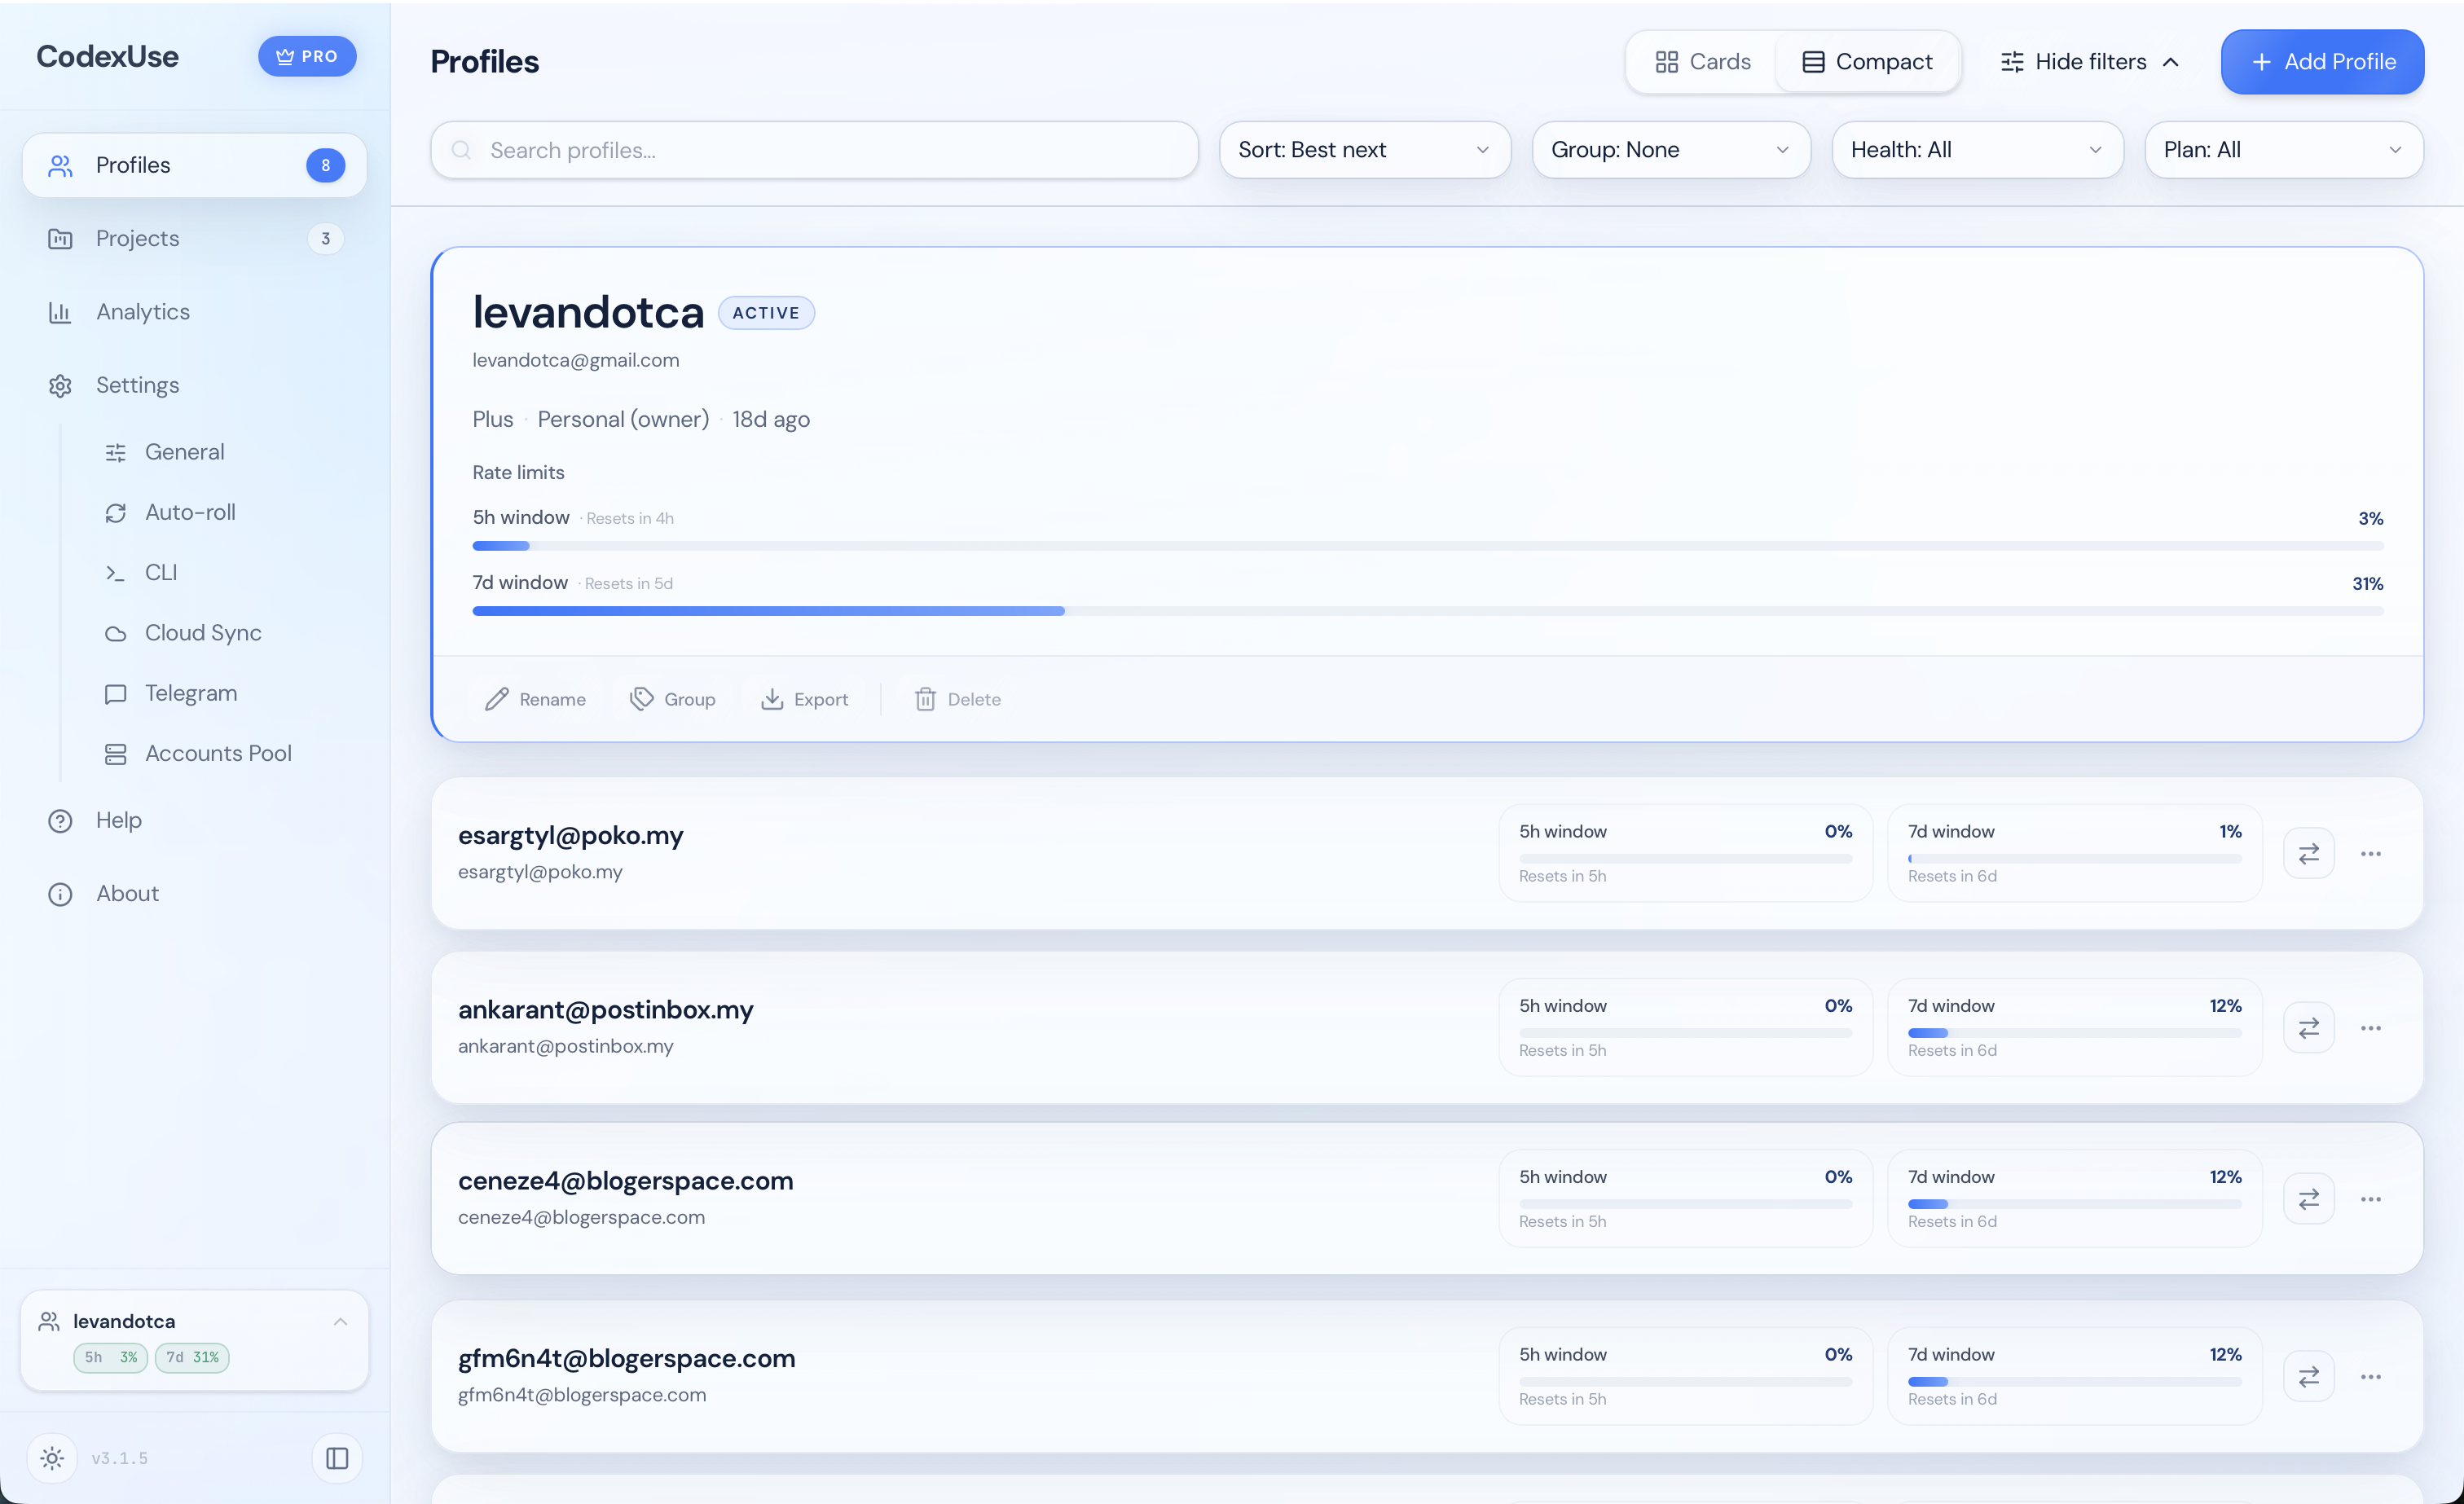Screen dimensions: 2464x1504
Task: Open more options for ceneze4@blogerspace.com
Action: click(x=2370, y=1199)
